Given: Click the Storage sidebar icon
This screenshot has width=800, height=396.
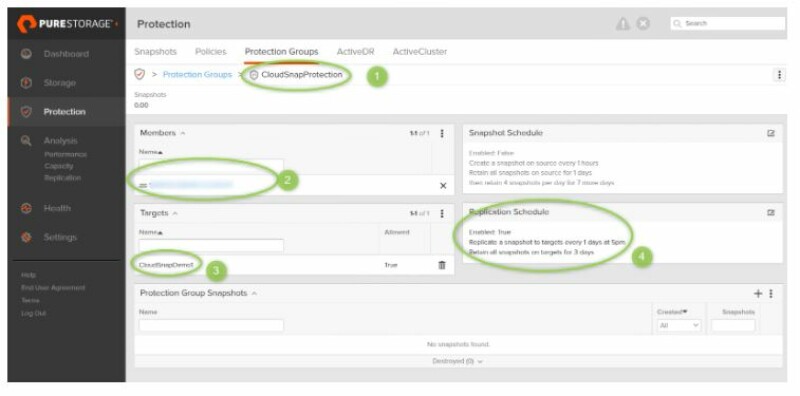Looking at the screenshot, I should pos(27,83).
